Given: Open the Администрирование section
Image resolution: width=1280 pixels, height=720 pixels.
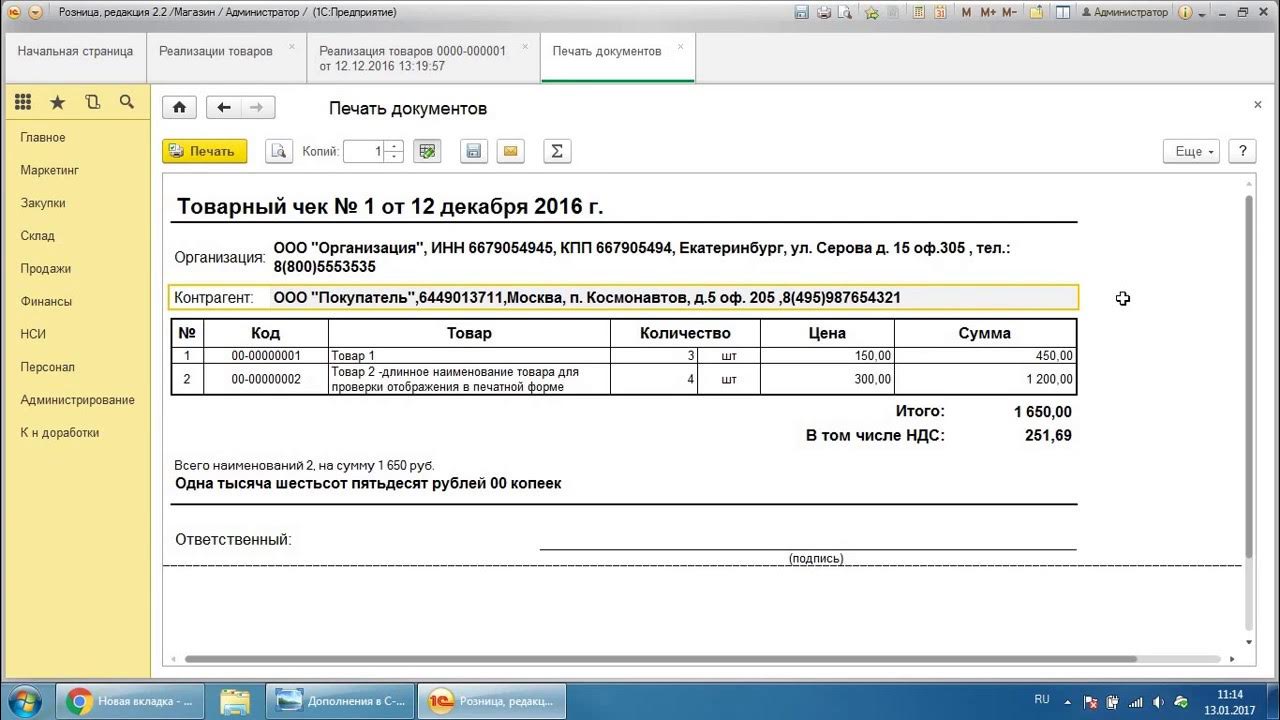Looking at the screenshot, I should click(77, 400).
